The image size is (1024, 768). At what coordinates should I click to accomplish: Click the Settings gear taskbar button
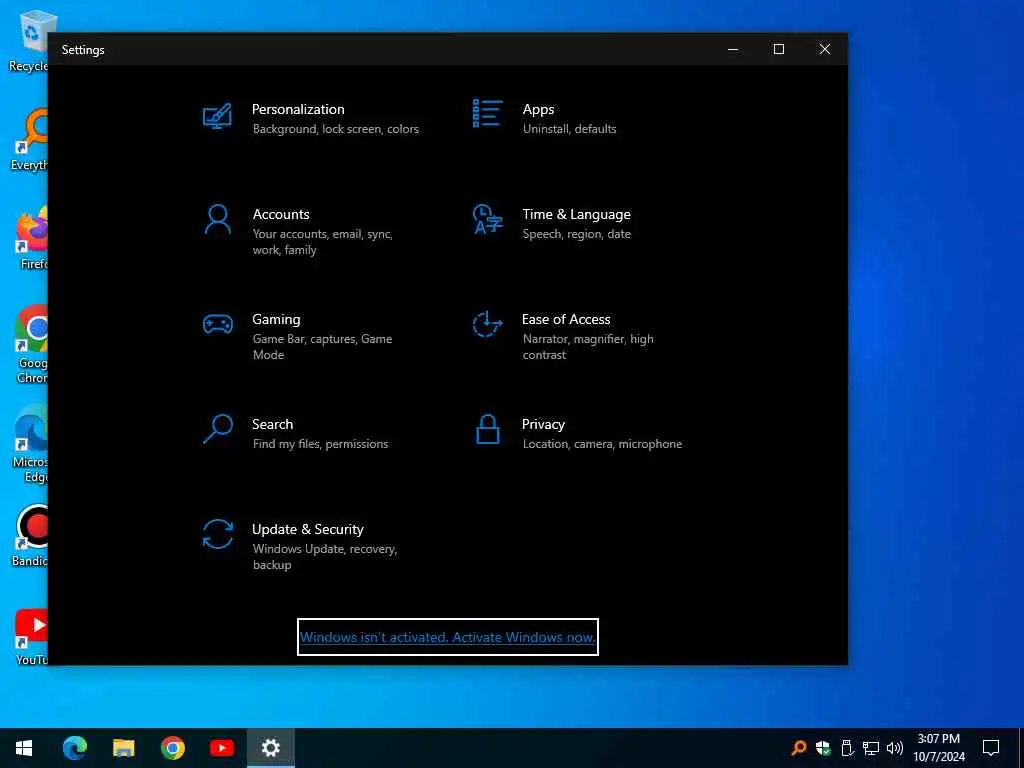(270, 748)
